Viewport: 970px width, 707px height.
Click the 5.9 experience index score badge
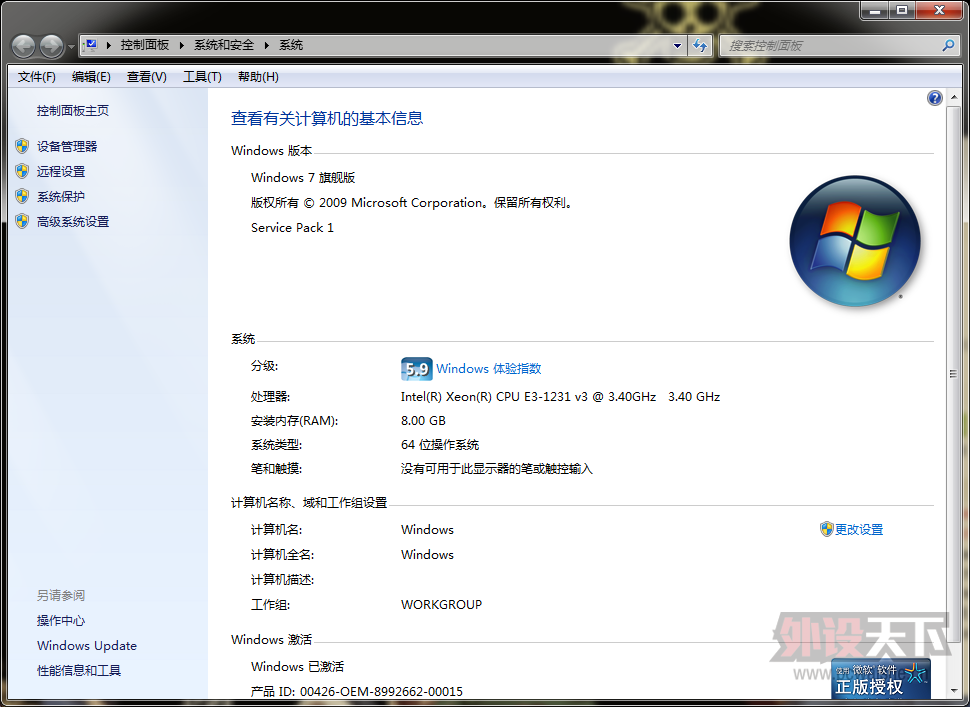pos(416,369)
